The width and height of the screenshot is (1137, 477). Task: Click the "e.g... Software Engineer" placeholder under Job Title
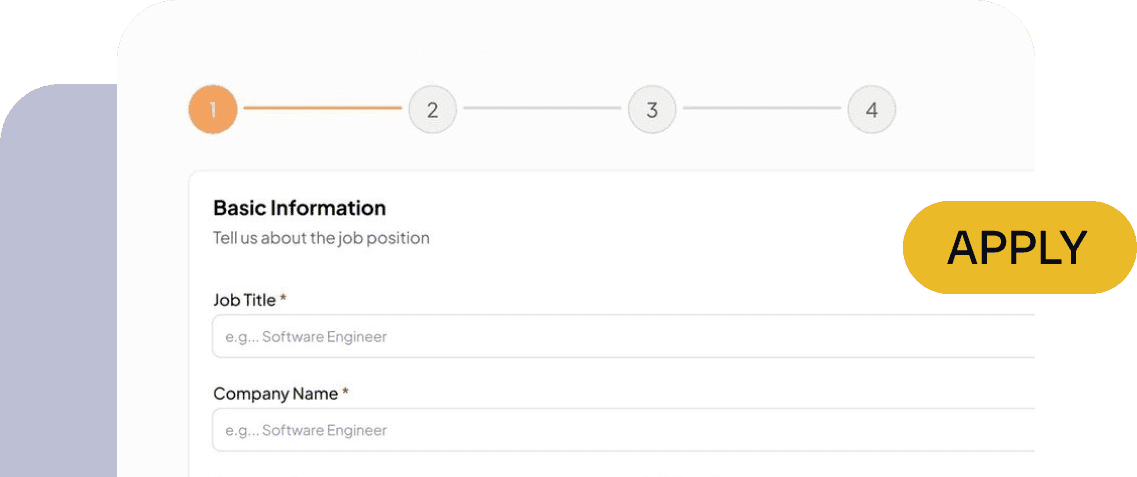(306, 337)
